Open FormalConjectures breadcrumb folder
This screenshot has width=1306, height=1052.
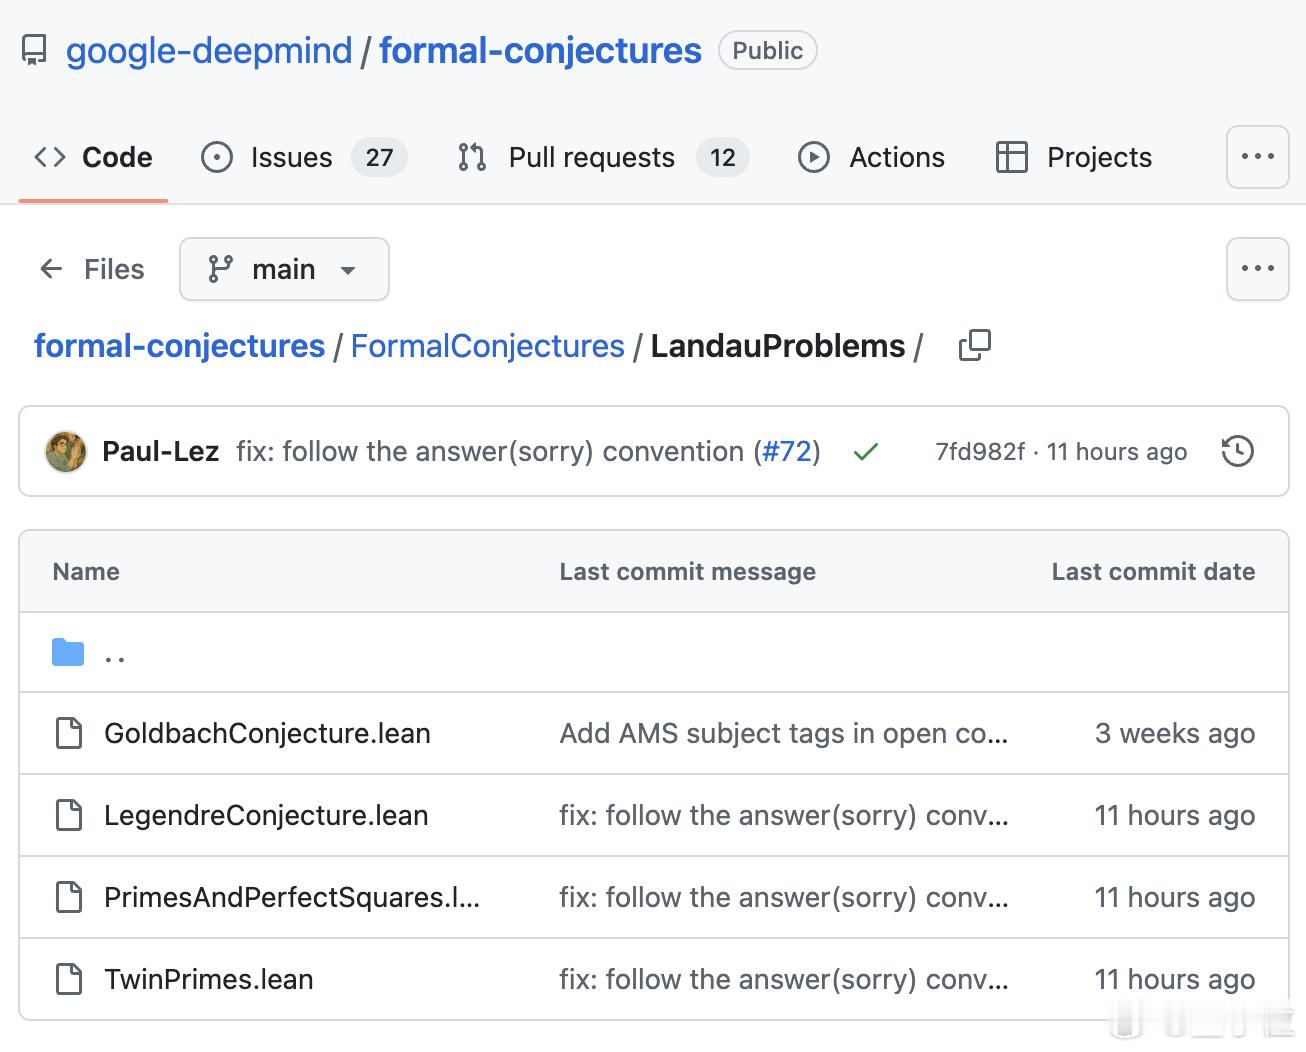pos(487,346)
